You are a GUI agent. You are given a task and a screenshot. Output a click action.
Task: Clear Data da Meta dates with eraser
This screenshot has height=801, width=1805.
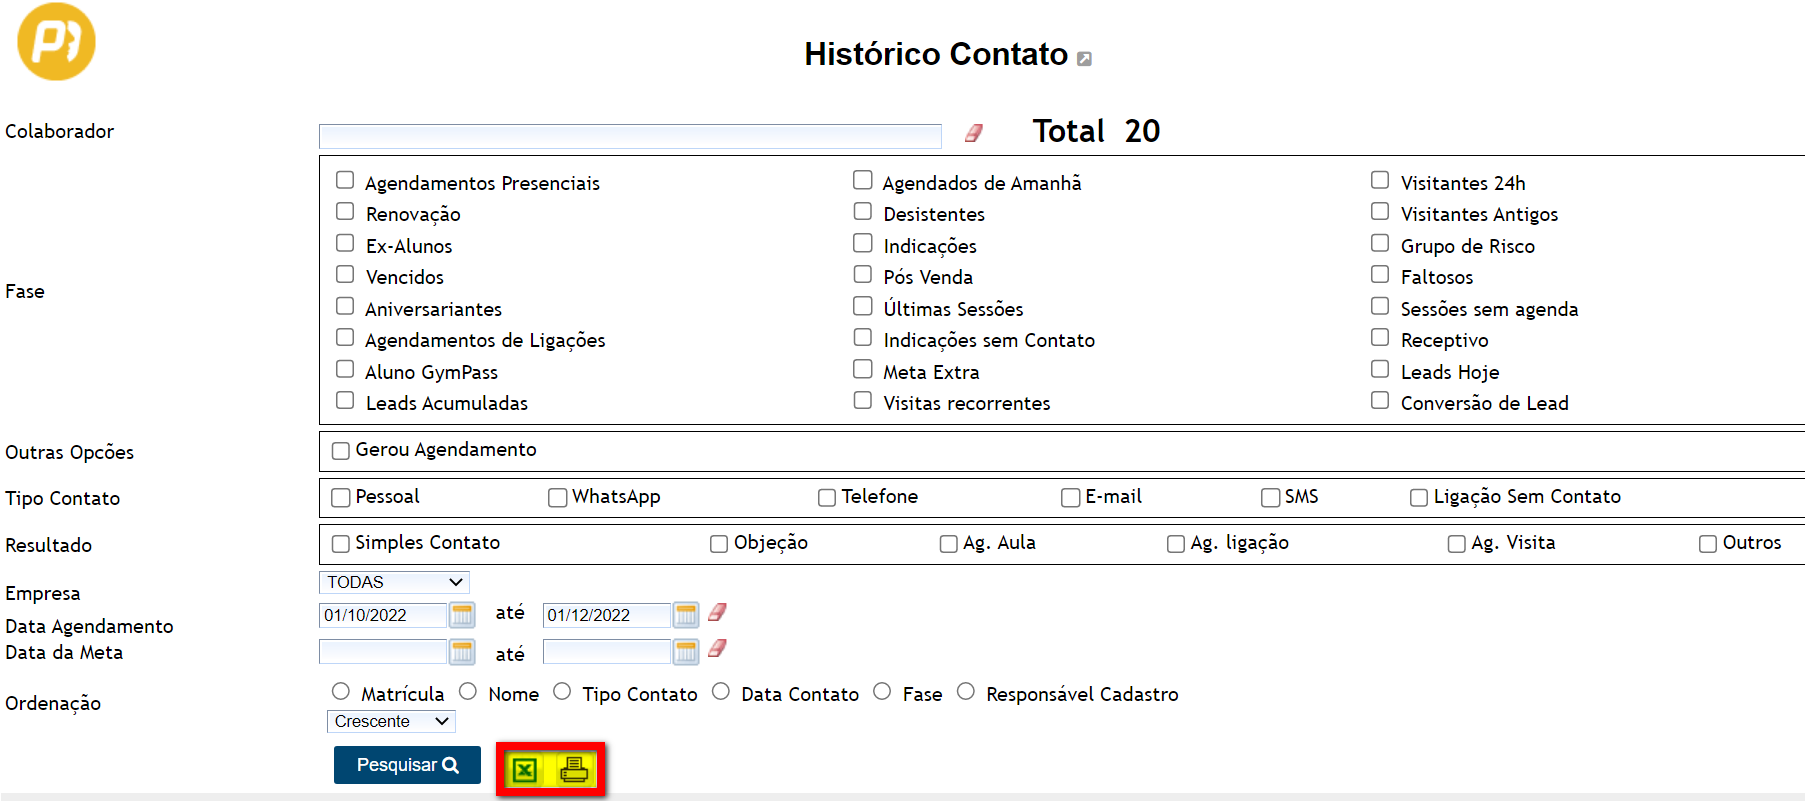[x=717, y=649]
